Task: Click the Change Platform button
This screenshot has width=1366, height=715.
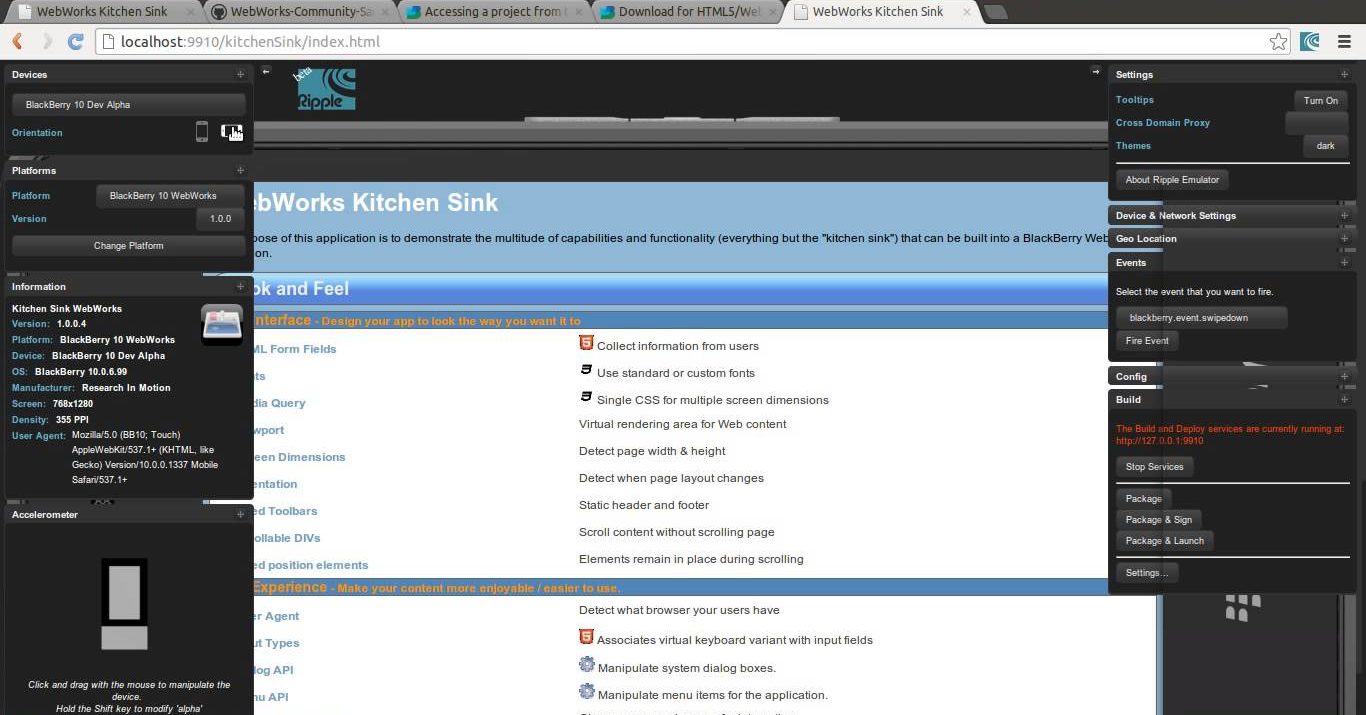Action: click(128, 246)
